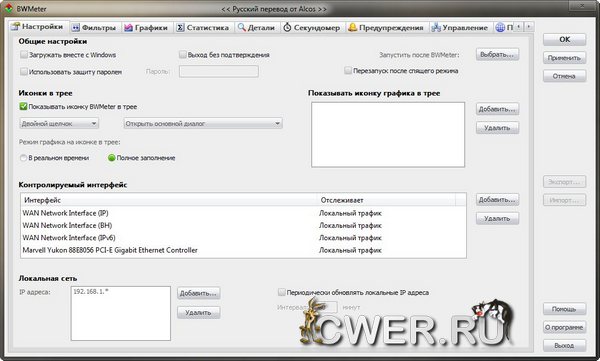The width and height of the screenshot is (600, 361).
Task: Switch to the Секундомер tab
Action: [x=312, y=28]
